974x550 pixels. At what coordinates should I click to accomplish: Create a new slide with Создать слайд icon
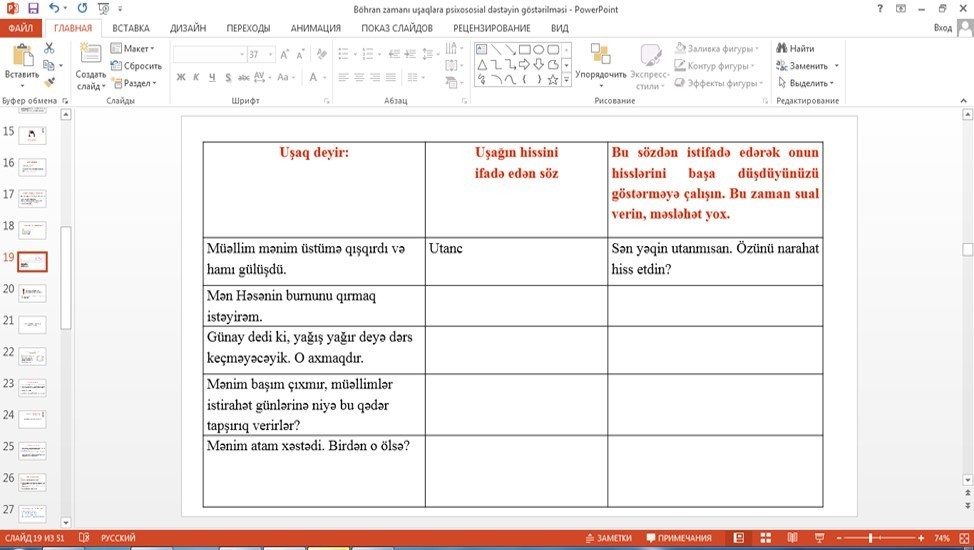(91, 53)
